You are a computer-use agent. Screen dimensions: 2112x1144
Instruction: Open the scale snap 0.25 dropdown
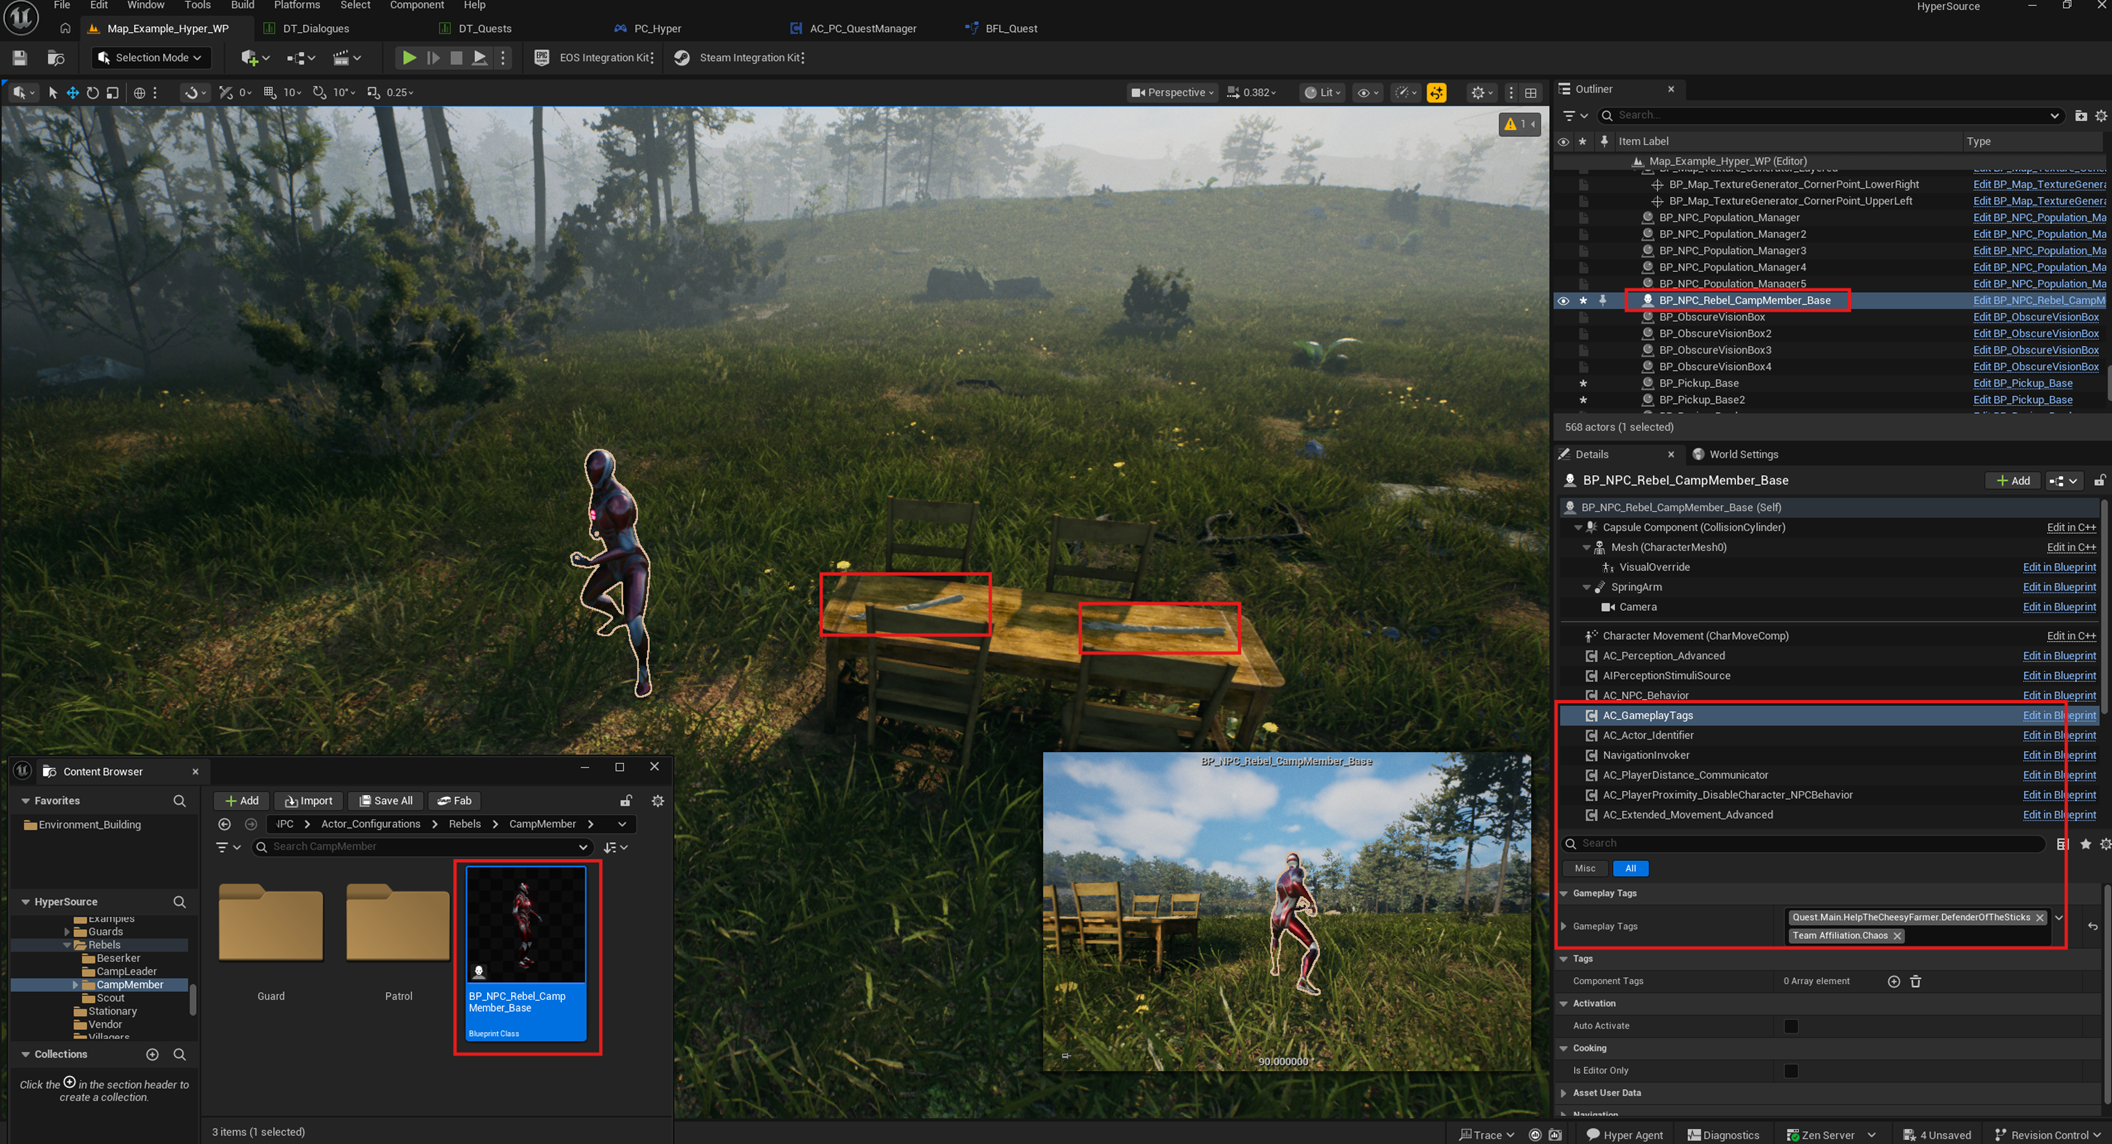tap(400, 93)
